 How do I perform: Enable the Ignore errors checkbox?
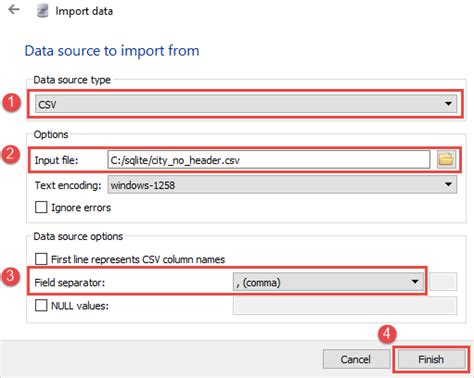point(41,207)
